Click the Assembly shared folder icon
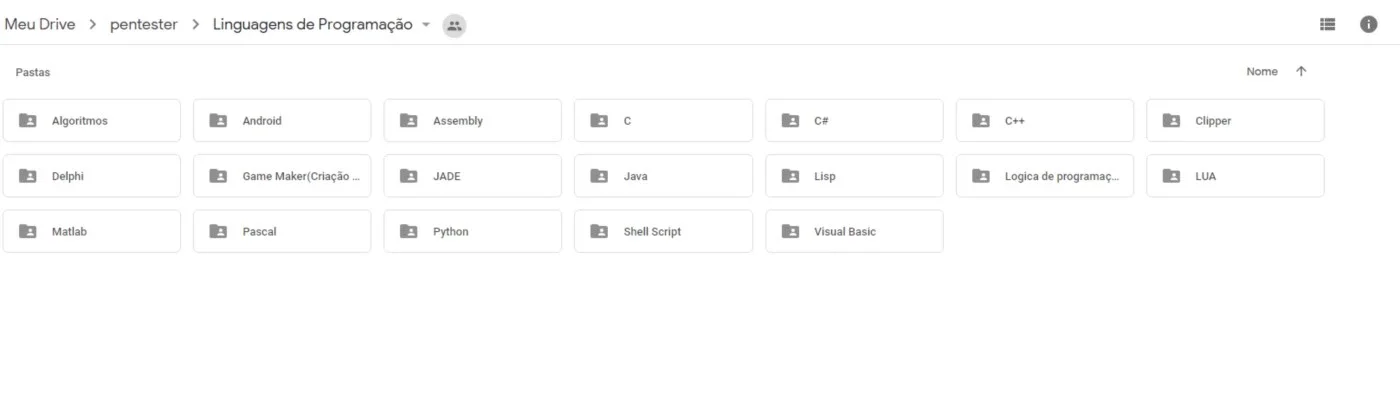Viewport: 1400px width, 400px height. tap(408, 120)
